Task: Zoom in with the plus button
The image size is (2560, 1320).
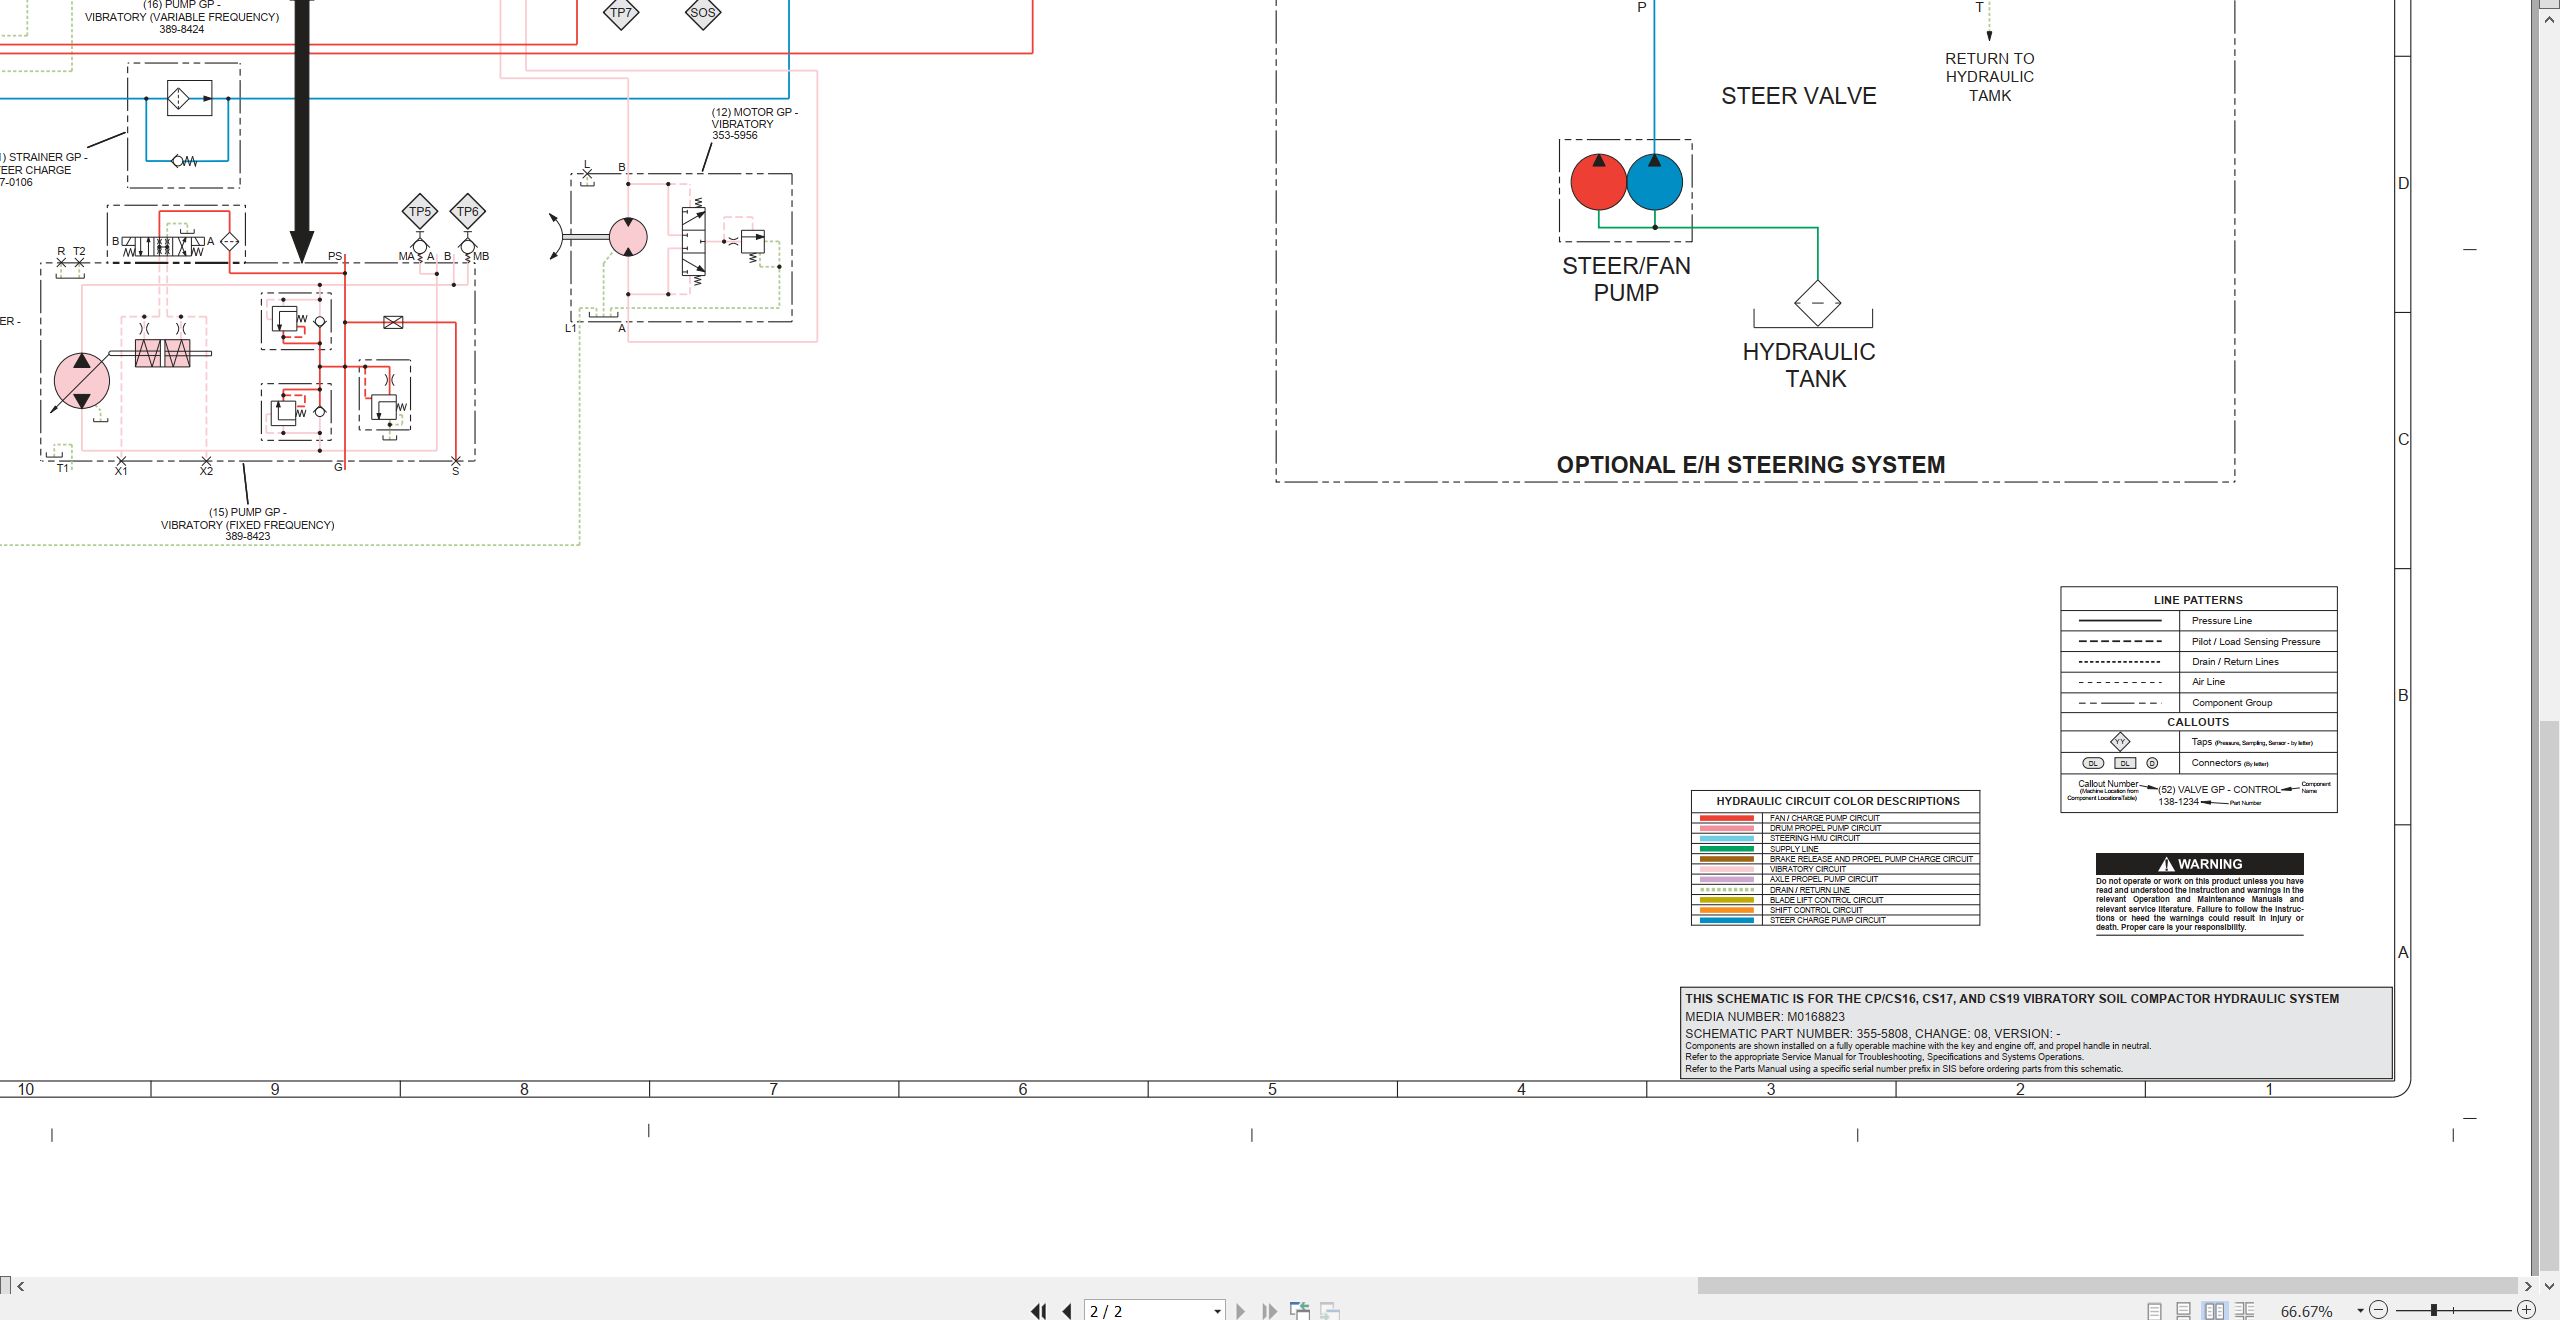Action: (x=2527, y=1310)
